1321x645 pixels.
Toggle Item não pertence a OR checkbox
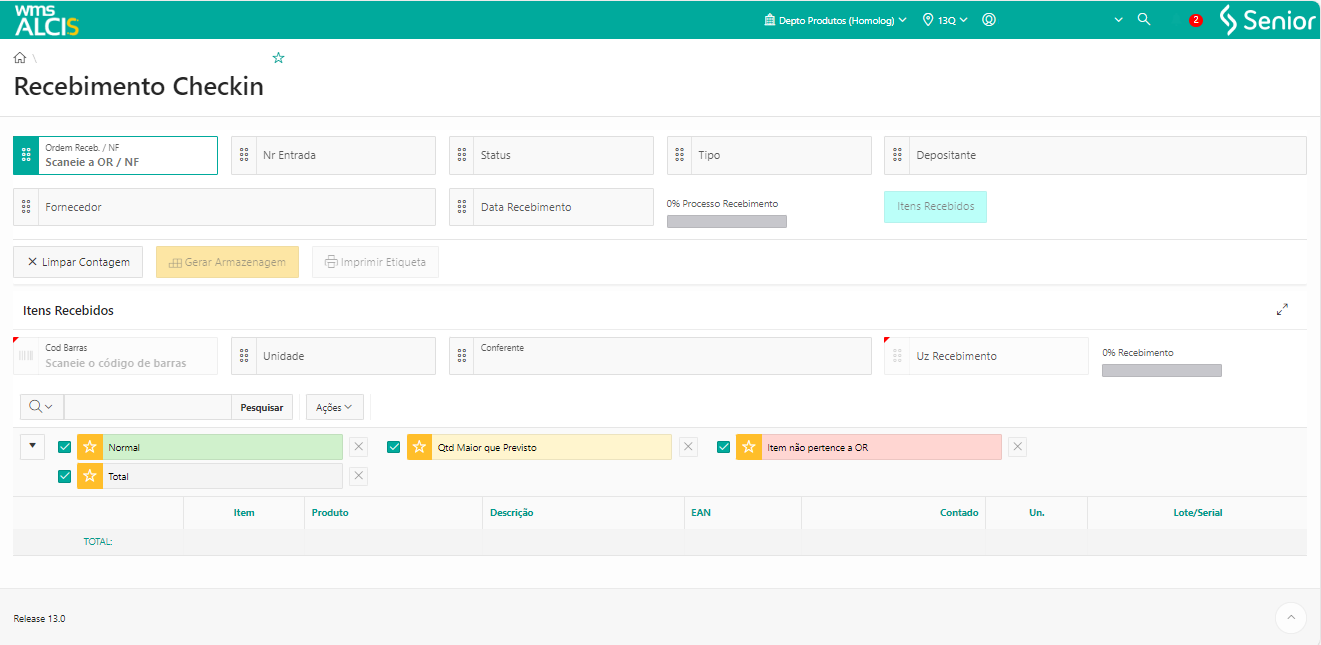(x=724, y=447)
